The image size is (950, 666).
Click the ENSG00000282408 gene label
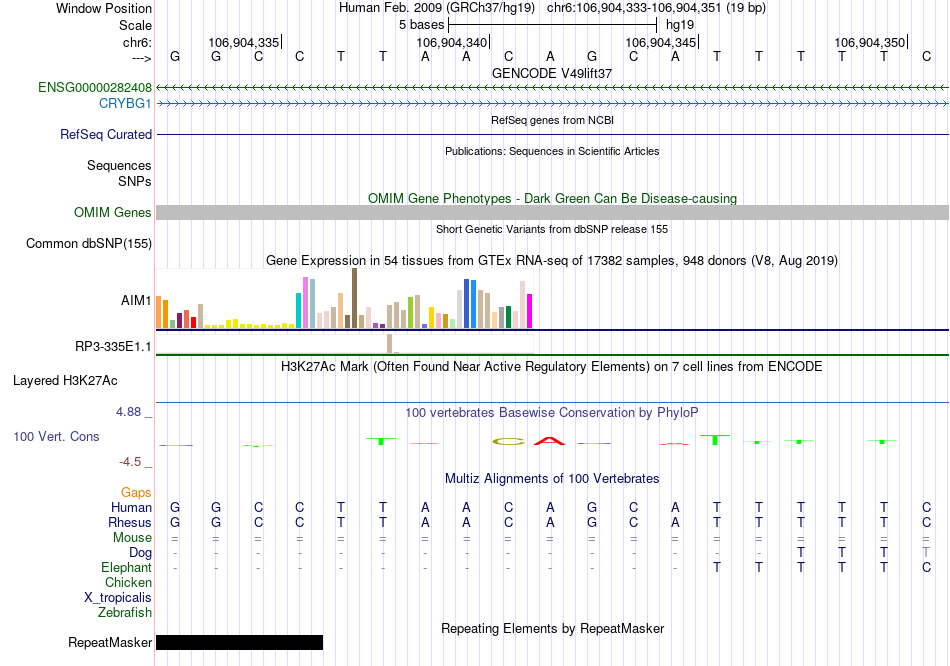click(x=95, y=87)
